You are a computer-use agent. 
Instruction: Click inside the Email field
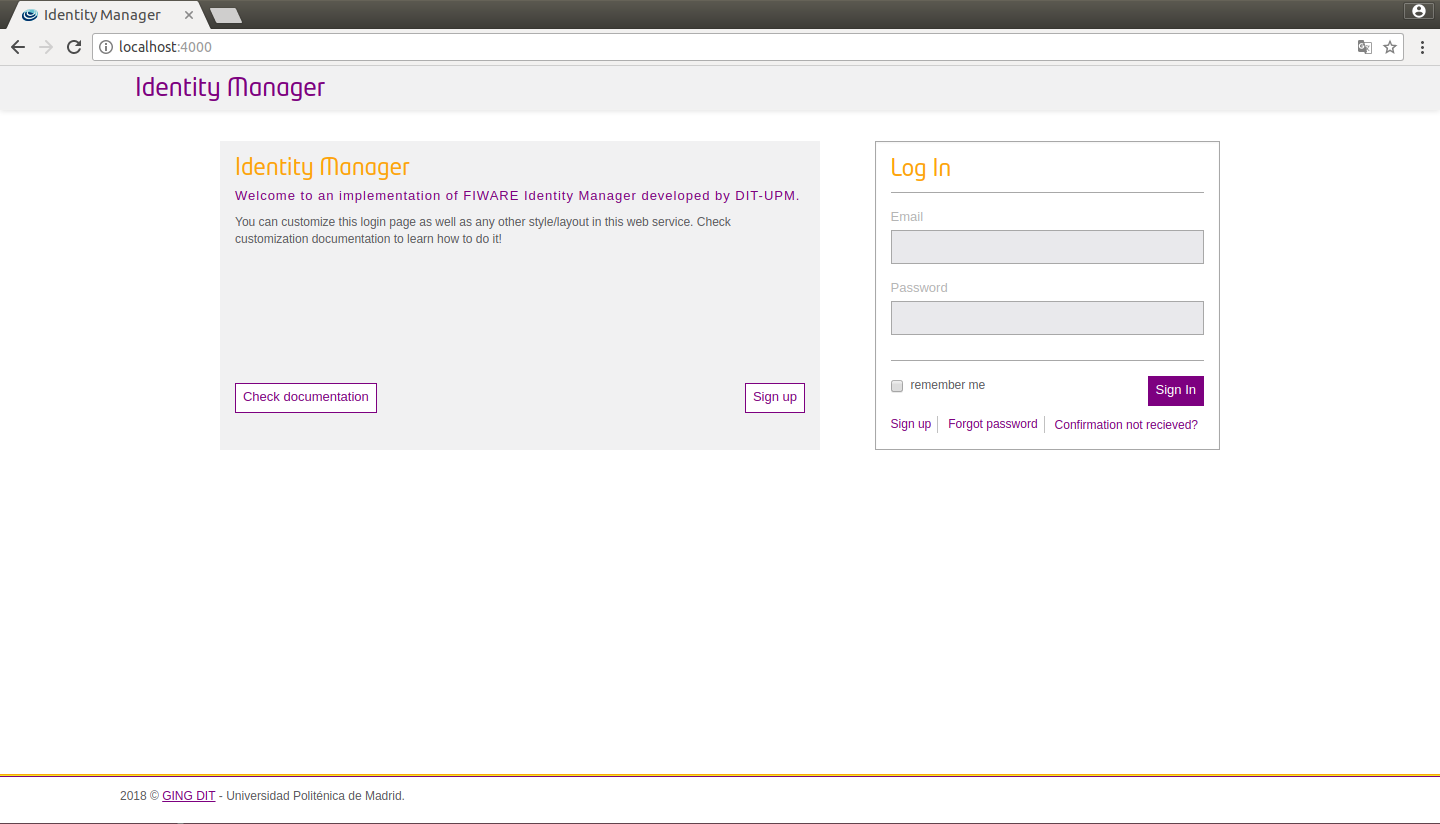coord(1047,247)
